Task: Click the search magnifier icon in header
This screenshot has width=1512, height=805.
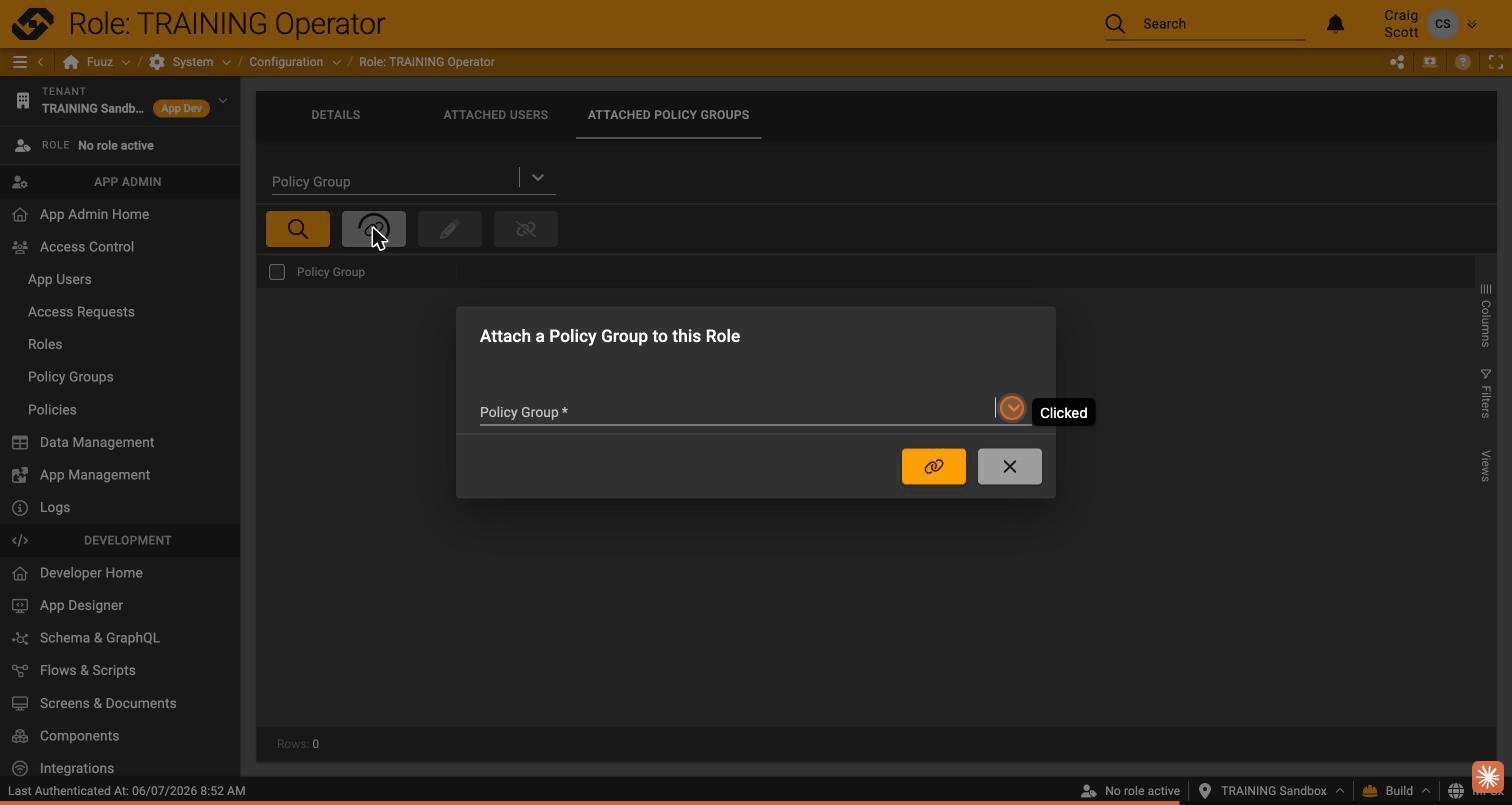Action: pyautogui.click(x=1115, y=23)
